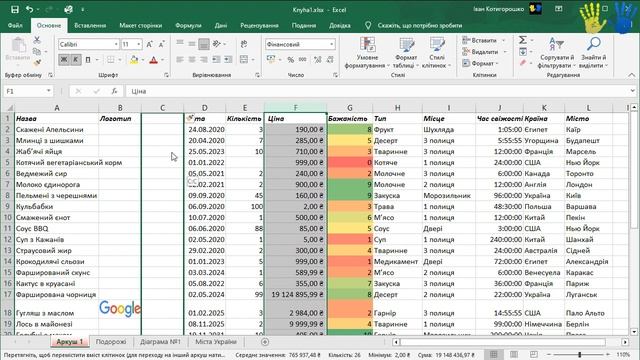Image resolution: width=640 pixels, height=360 pixels.
Task: Toggle Underline П formatting
Action: (88, 60)
